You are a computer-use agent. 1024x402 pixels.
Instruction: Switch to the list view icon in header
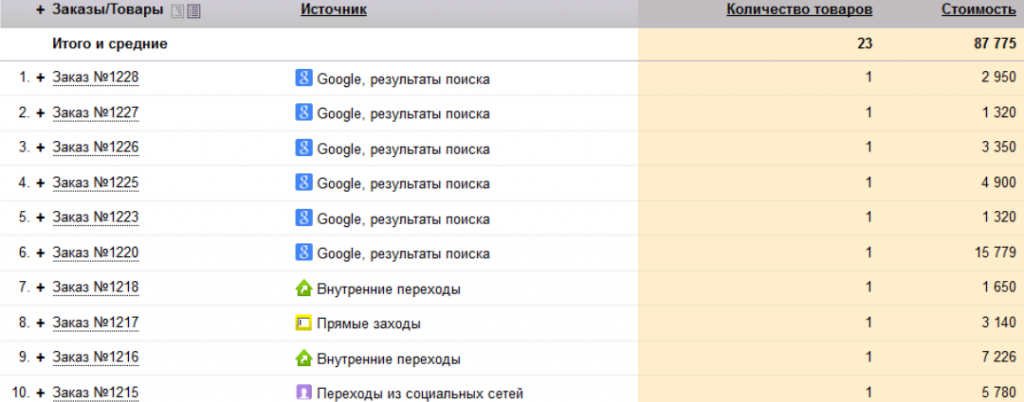point(193,11)
